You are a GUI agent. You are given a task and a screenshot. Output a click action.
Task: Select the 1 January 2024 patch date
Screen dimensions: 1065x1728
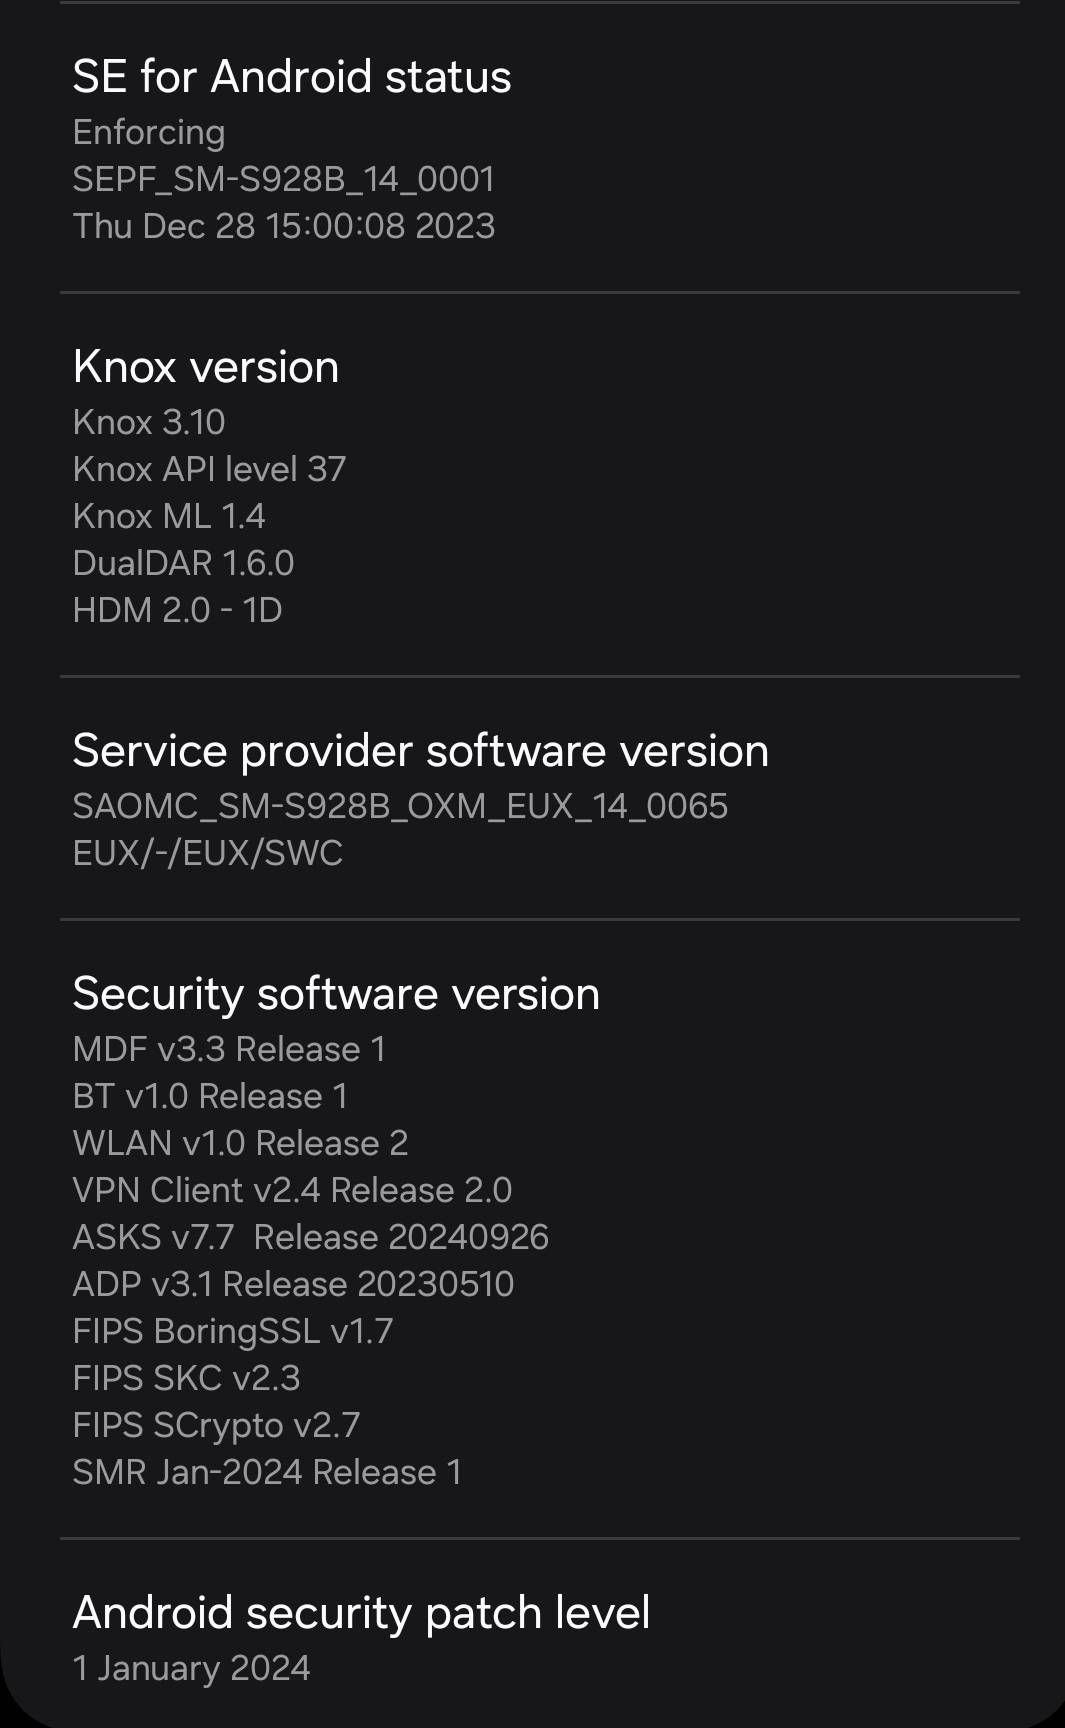click(x=192, y=1666)
